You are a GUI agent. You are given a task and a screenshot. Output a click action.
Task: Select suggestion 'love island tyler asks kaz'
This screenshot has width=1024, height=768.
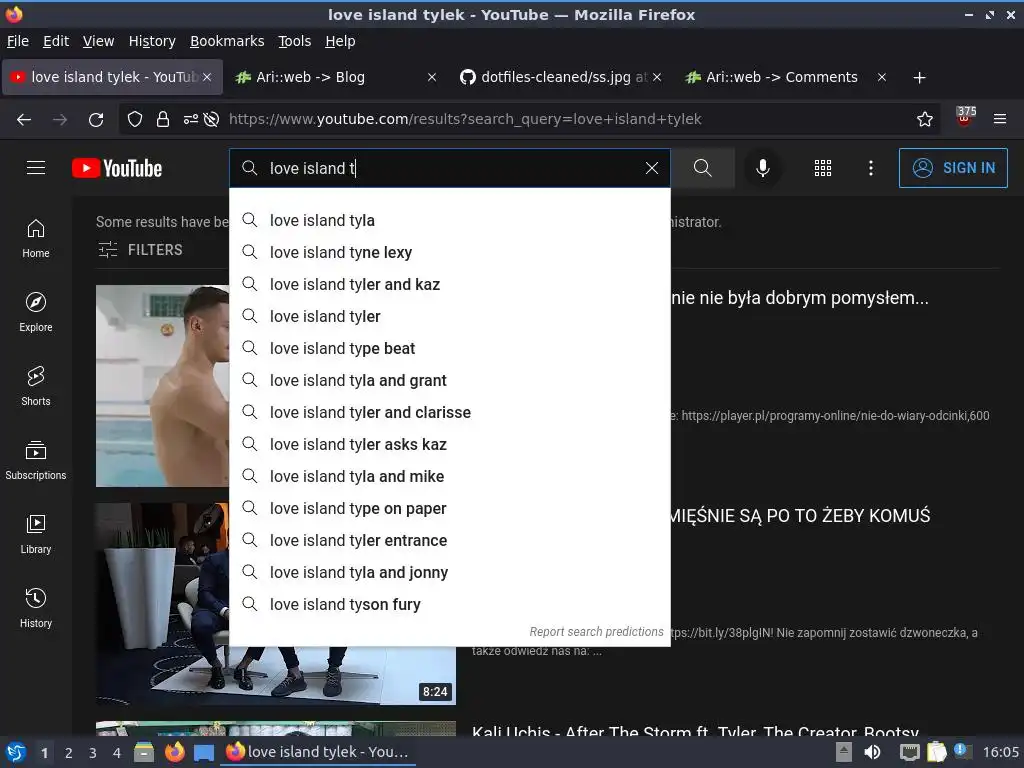(450, 444)
